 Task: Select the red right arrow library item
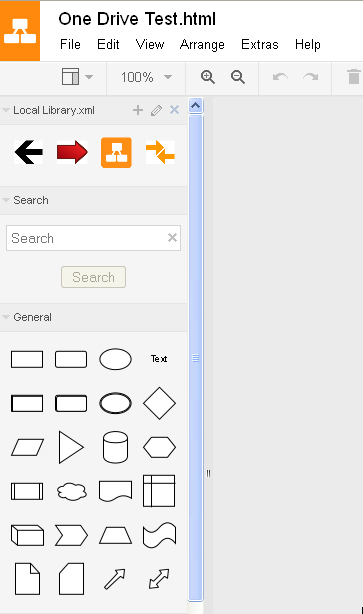click(72, 152)
